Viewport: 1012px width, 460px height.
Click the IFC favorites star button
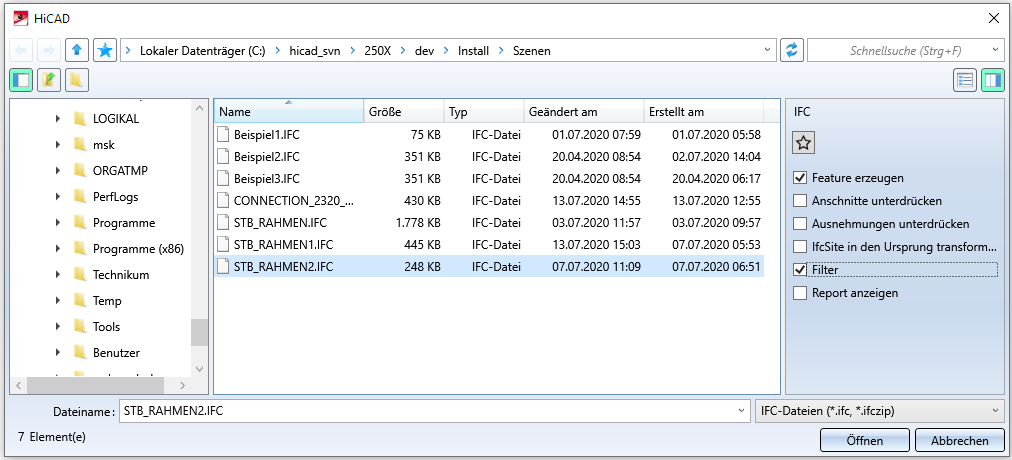804,143
